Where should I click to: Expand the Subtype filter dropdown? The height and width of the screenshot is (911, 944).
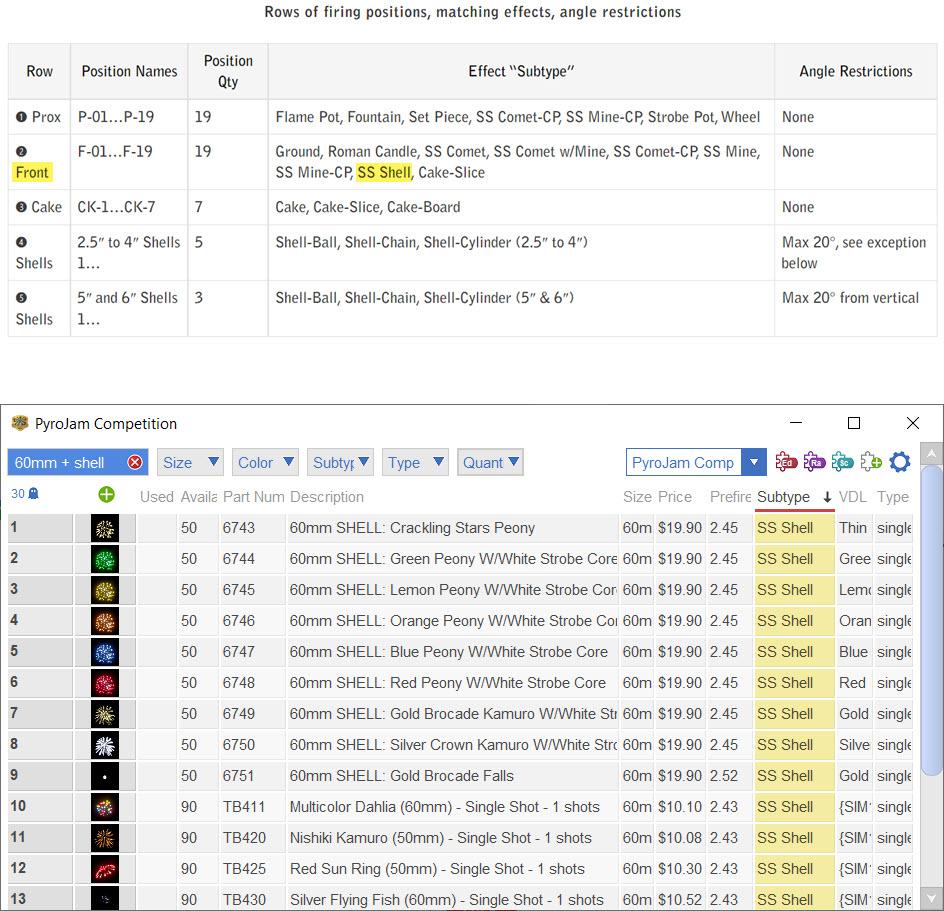pos(340,463)
